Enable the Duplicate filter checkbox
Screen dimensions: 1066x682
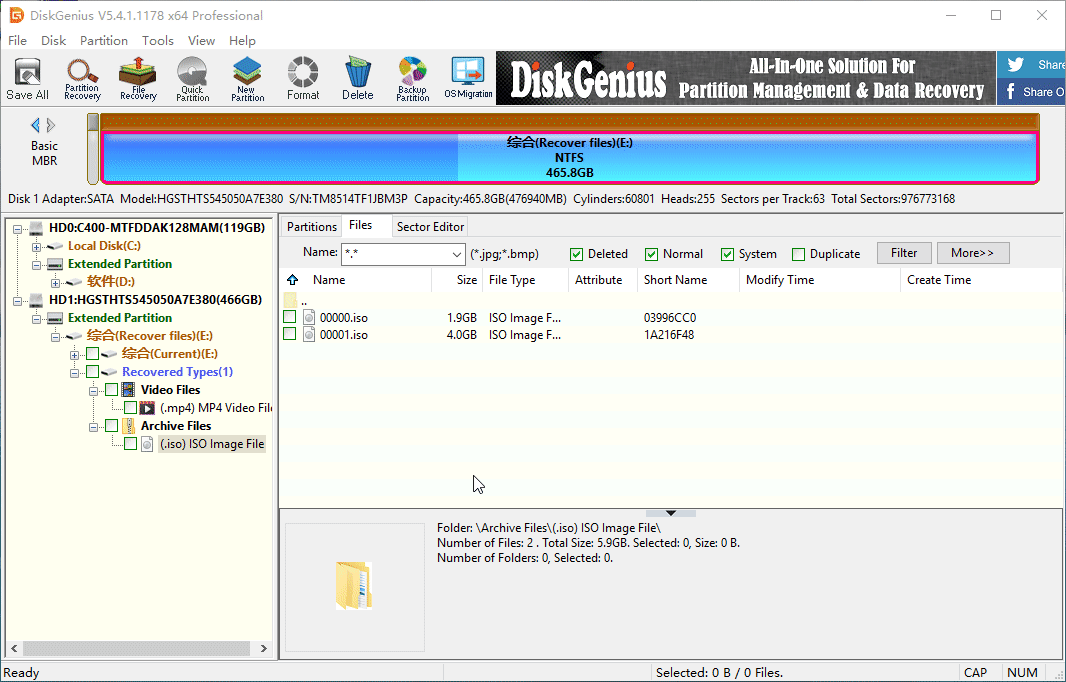pos(798,254)
